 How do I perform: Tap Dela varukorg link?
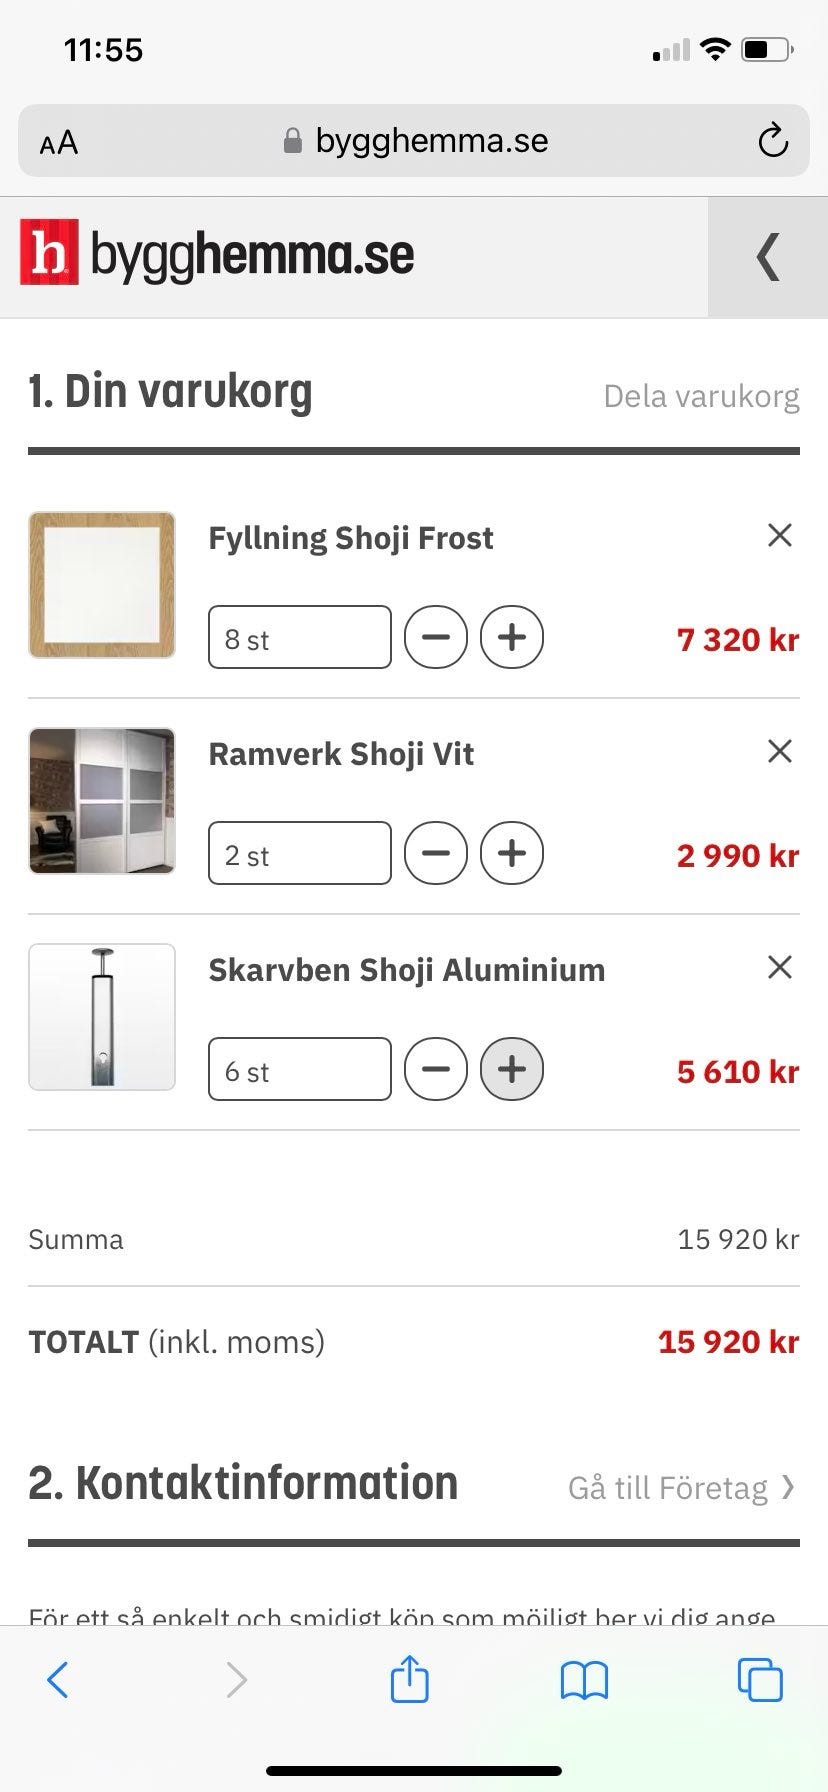coord(701,396)
